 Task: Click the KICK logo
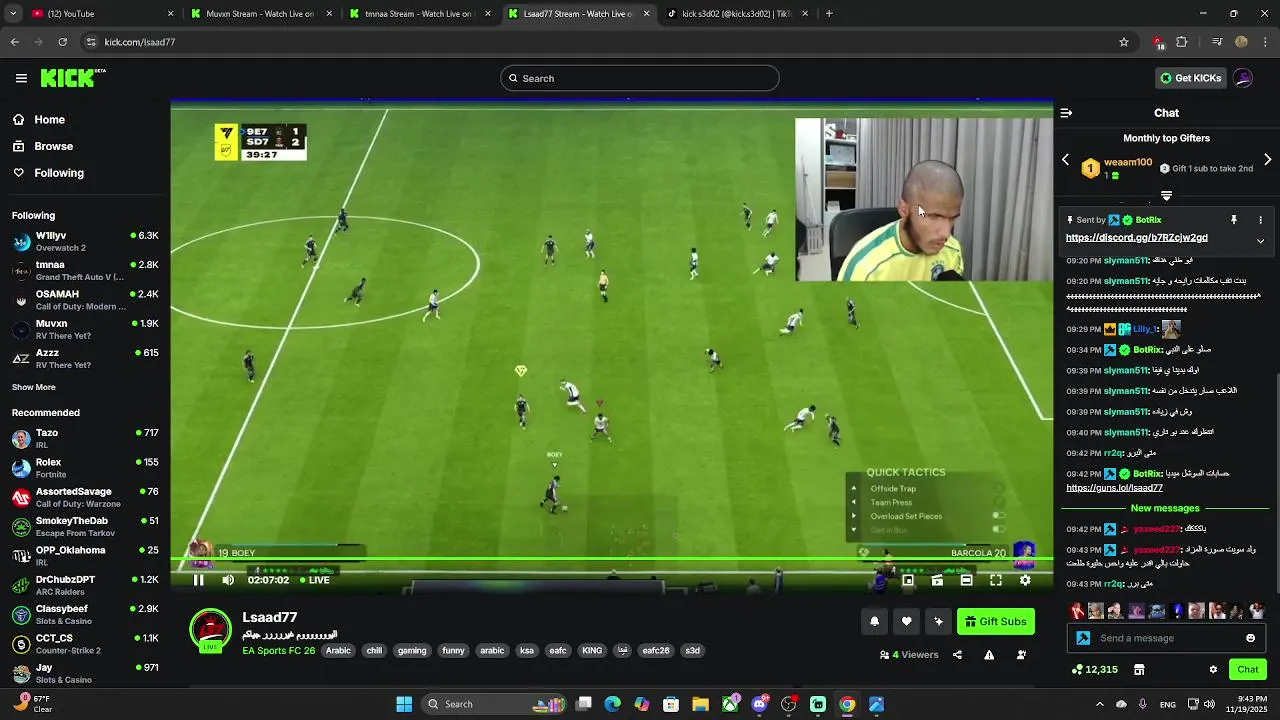click(72, 78)
